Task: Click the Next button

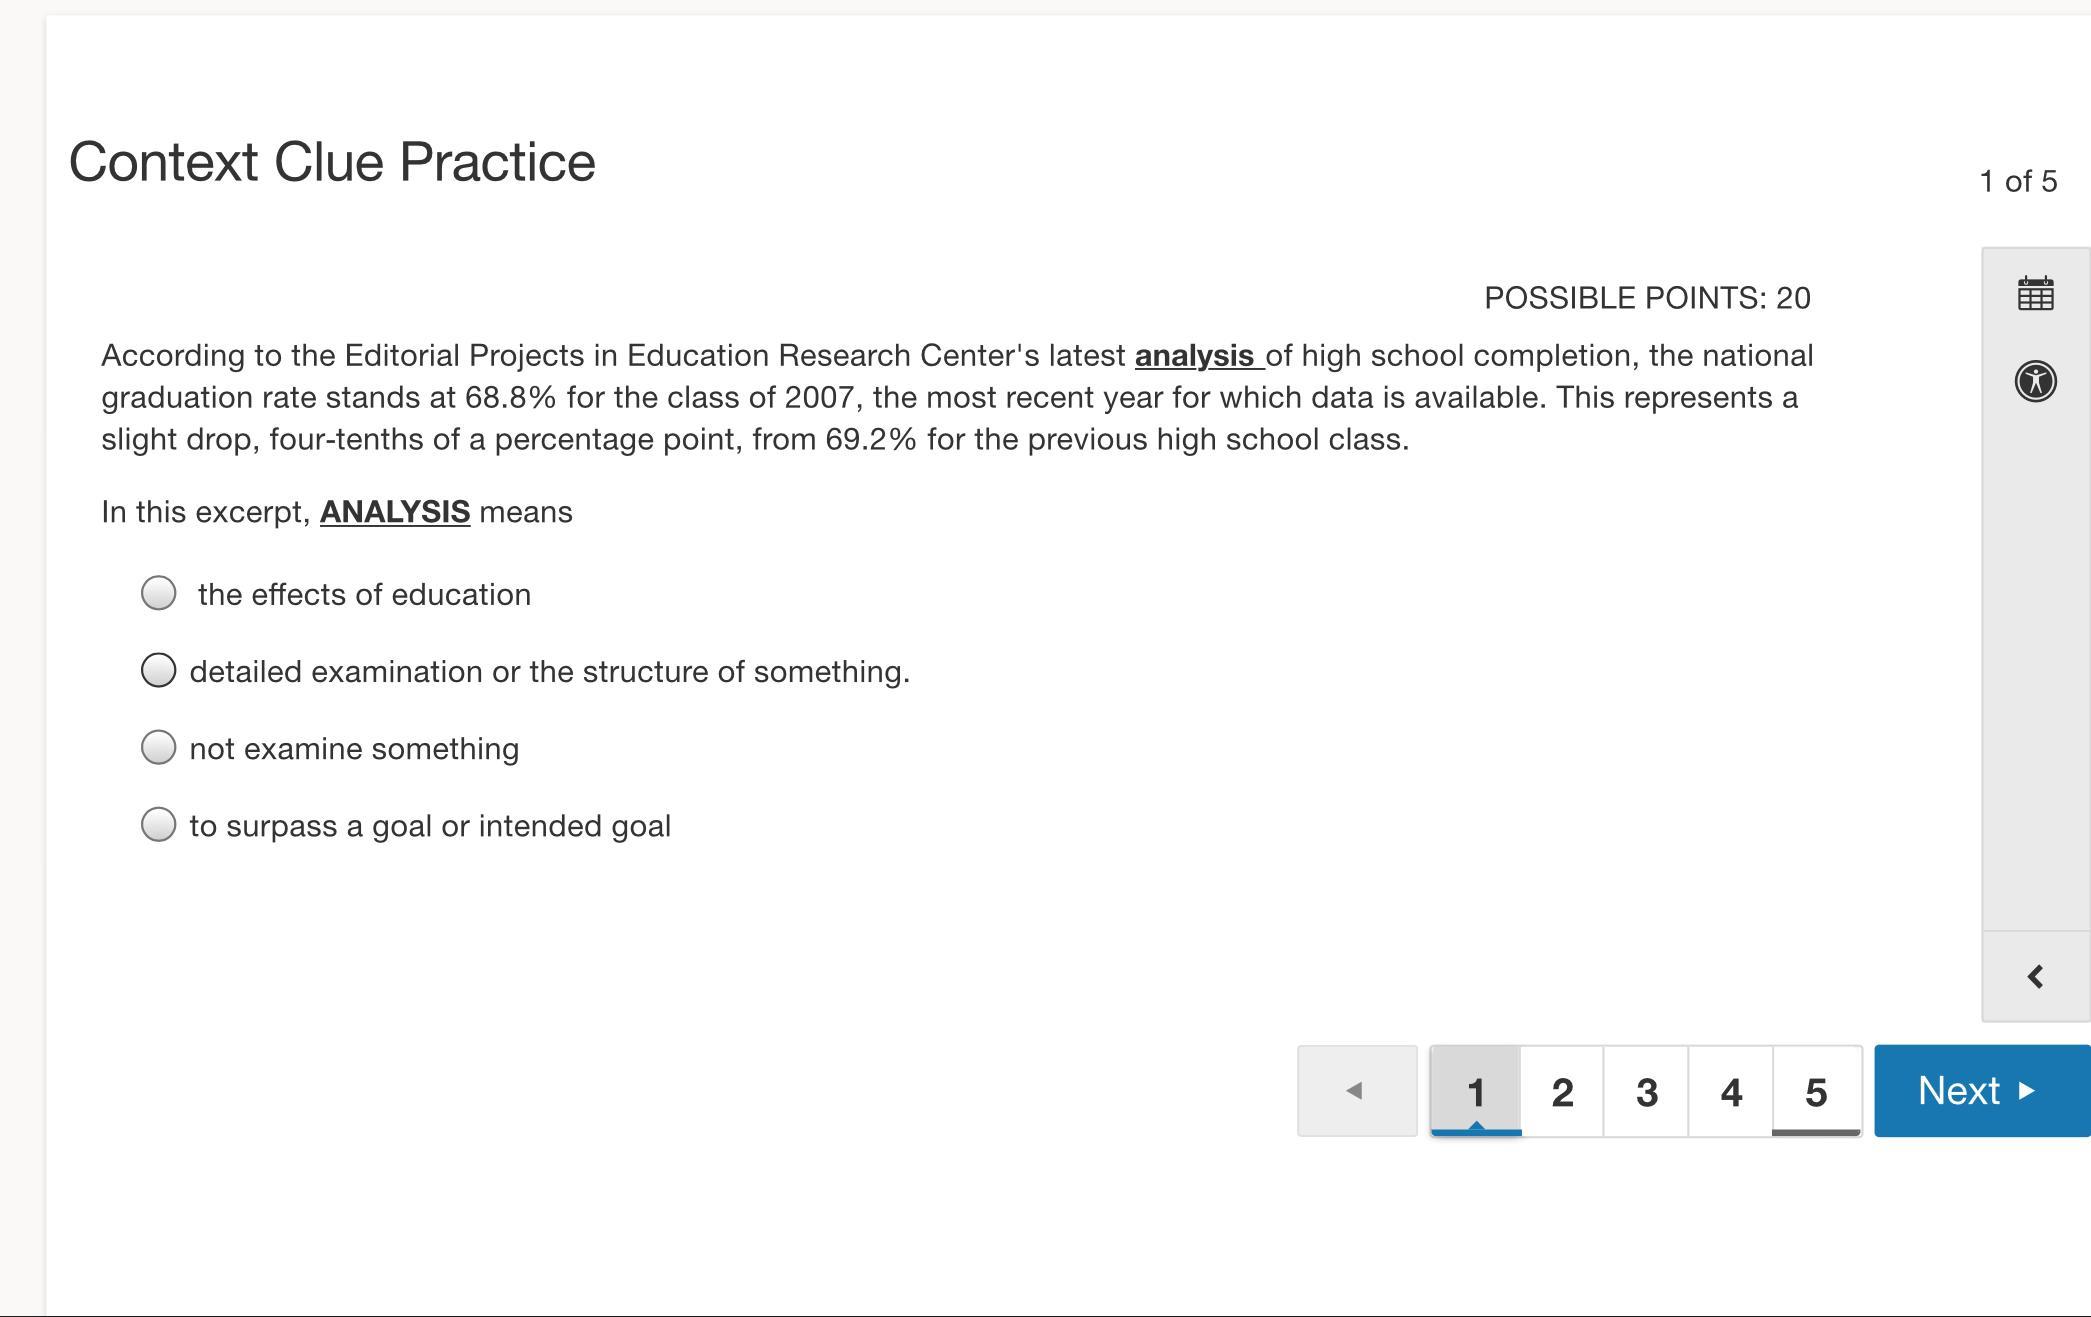Action: click(1980, 1090)
